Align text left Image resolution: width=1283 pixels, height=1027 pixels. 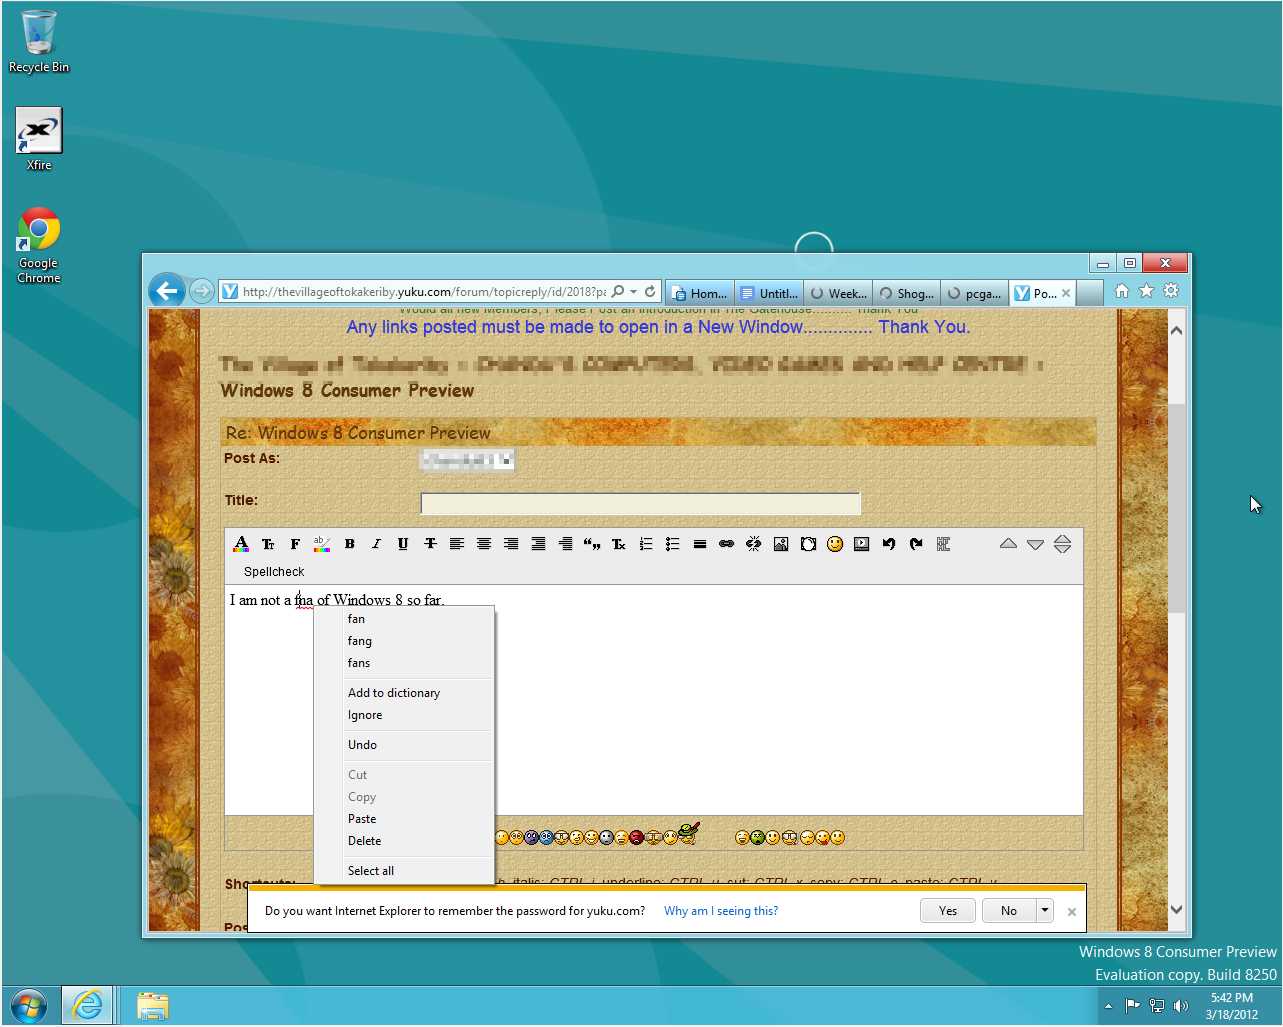457,544
